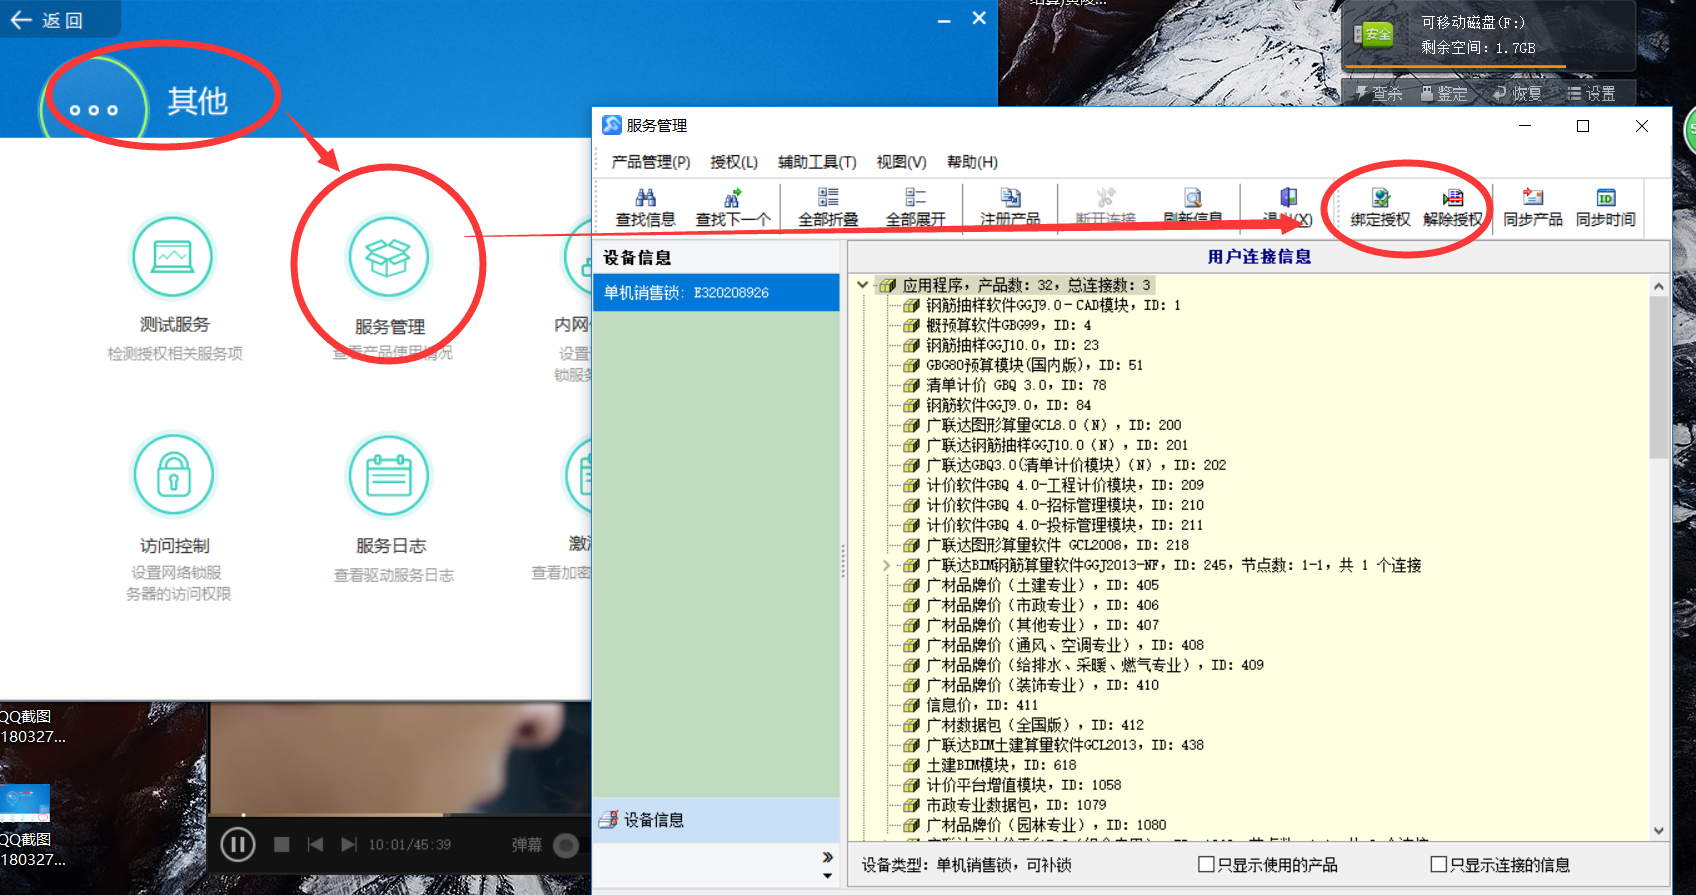Check the 只显示使用的产品 checkbox
The height and width of the screenshot is (895, 1696).
click(x=1206, y=864)
